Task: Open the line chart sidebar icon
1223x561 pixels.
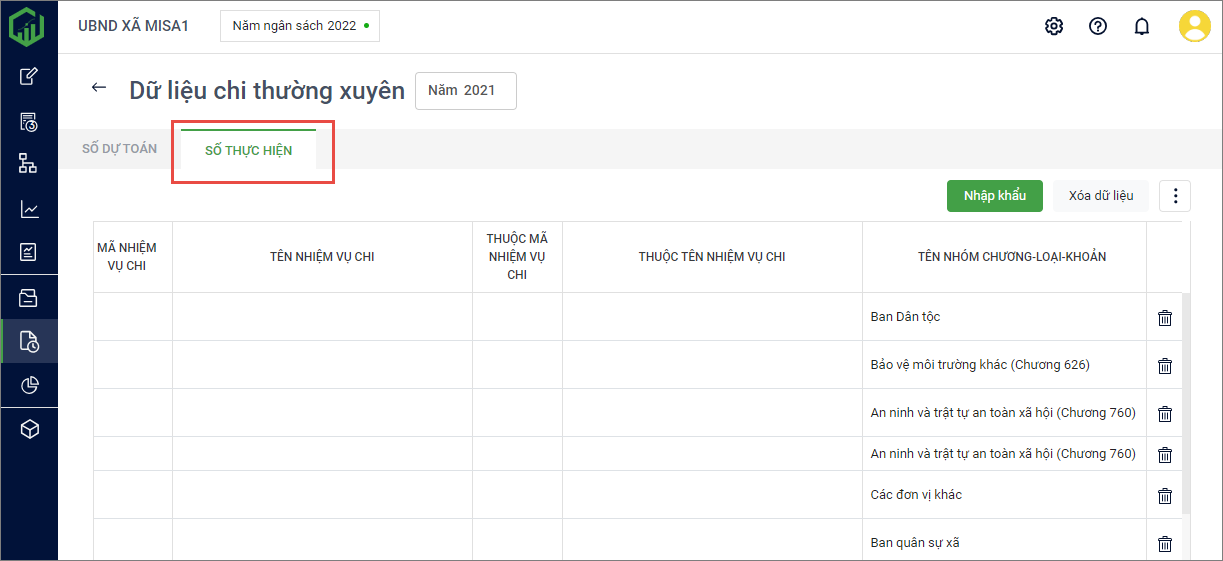Action: (x=29, y=209)
